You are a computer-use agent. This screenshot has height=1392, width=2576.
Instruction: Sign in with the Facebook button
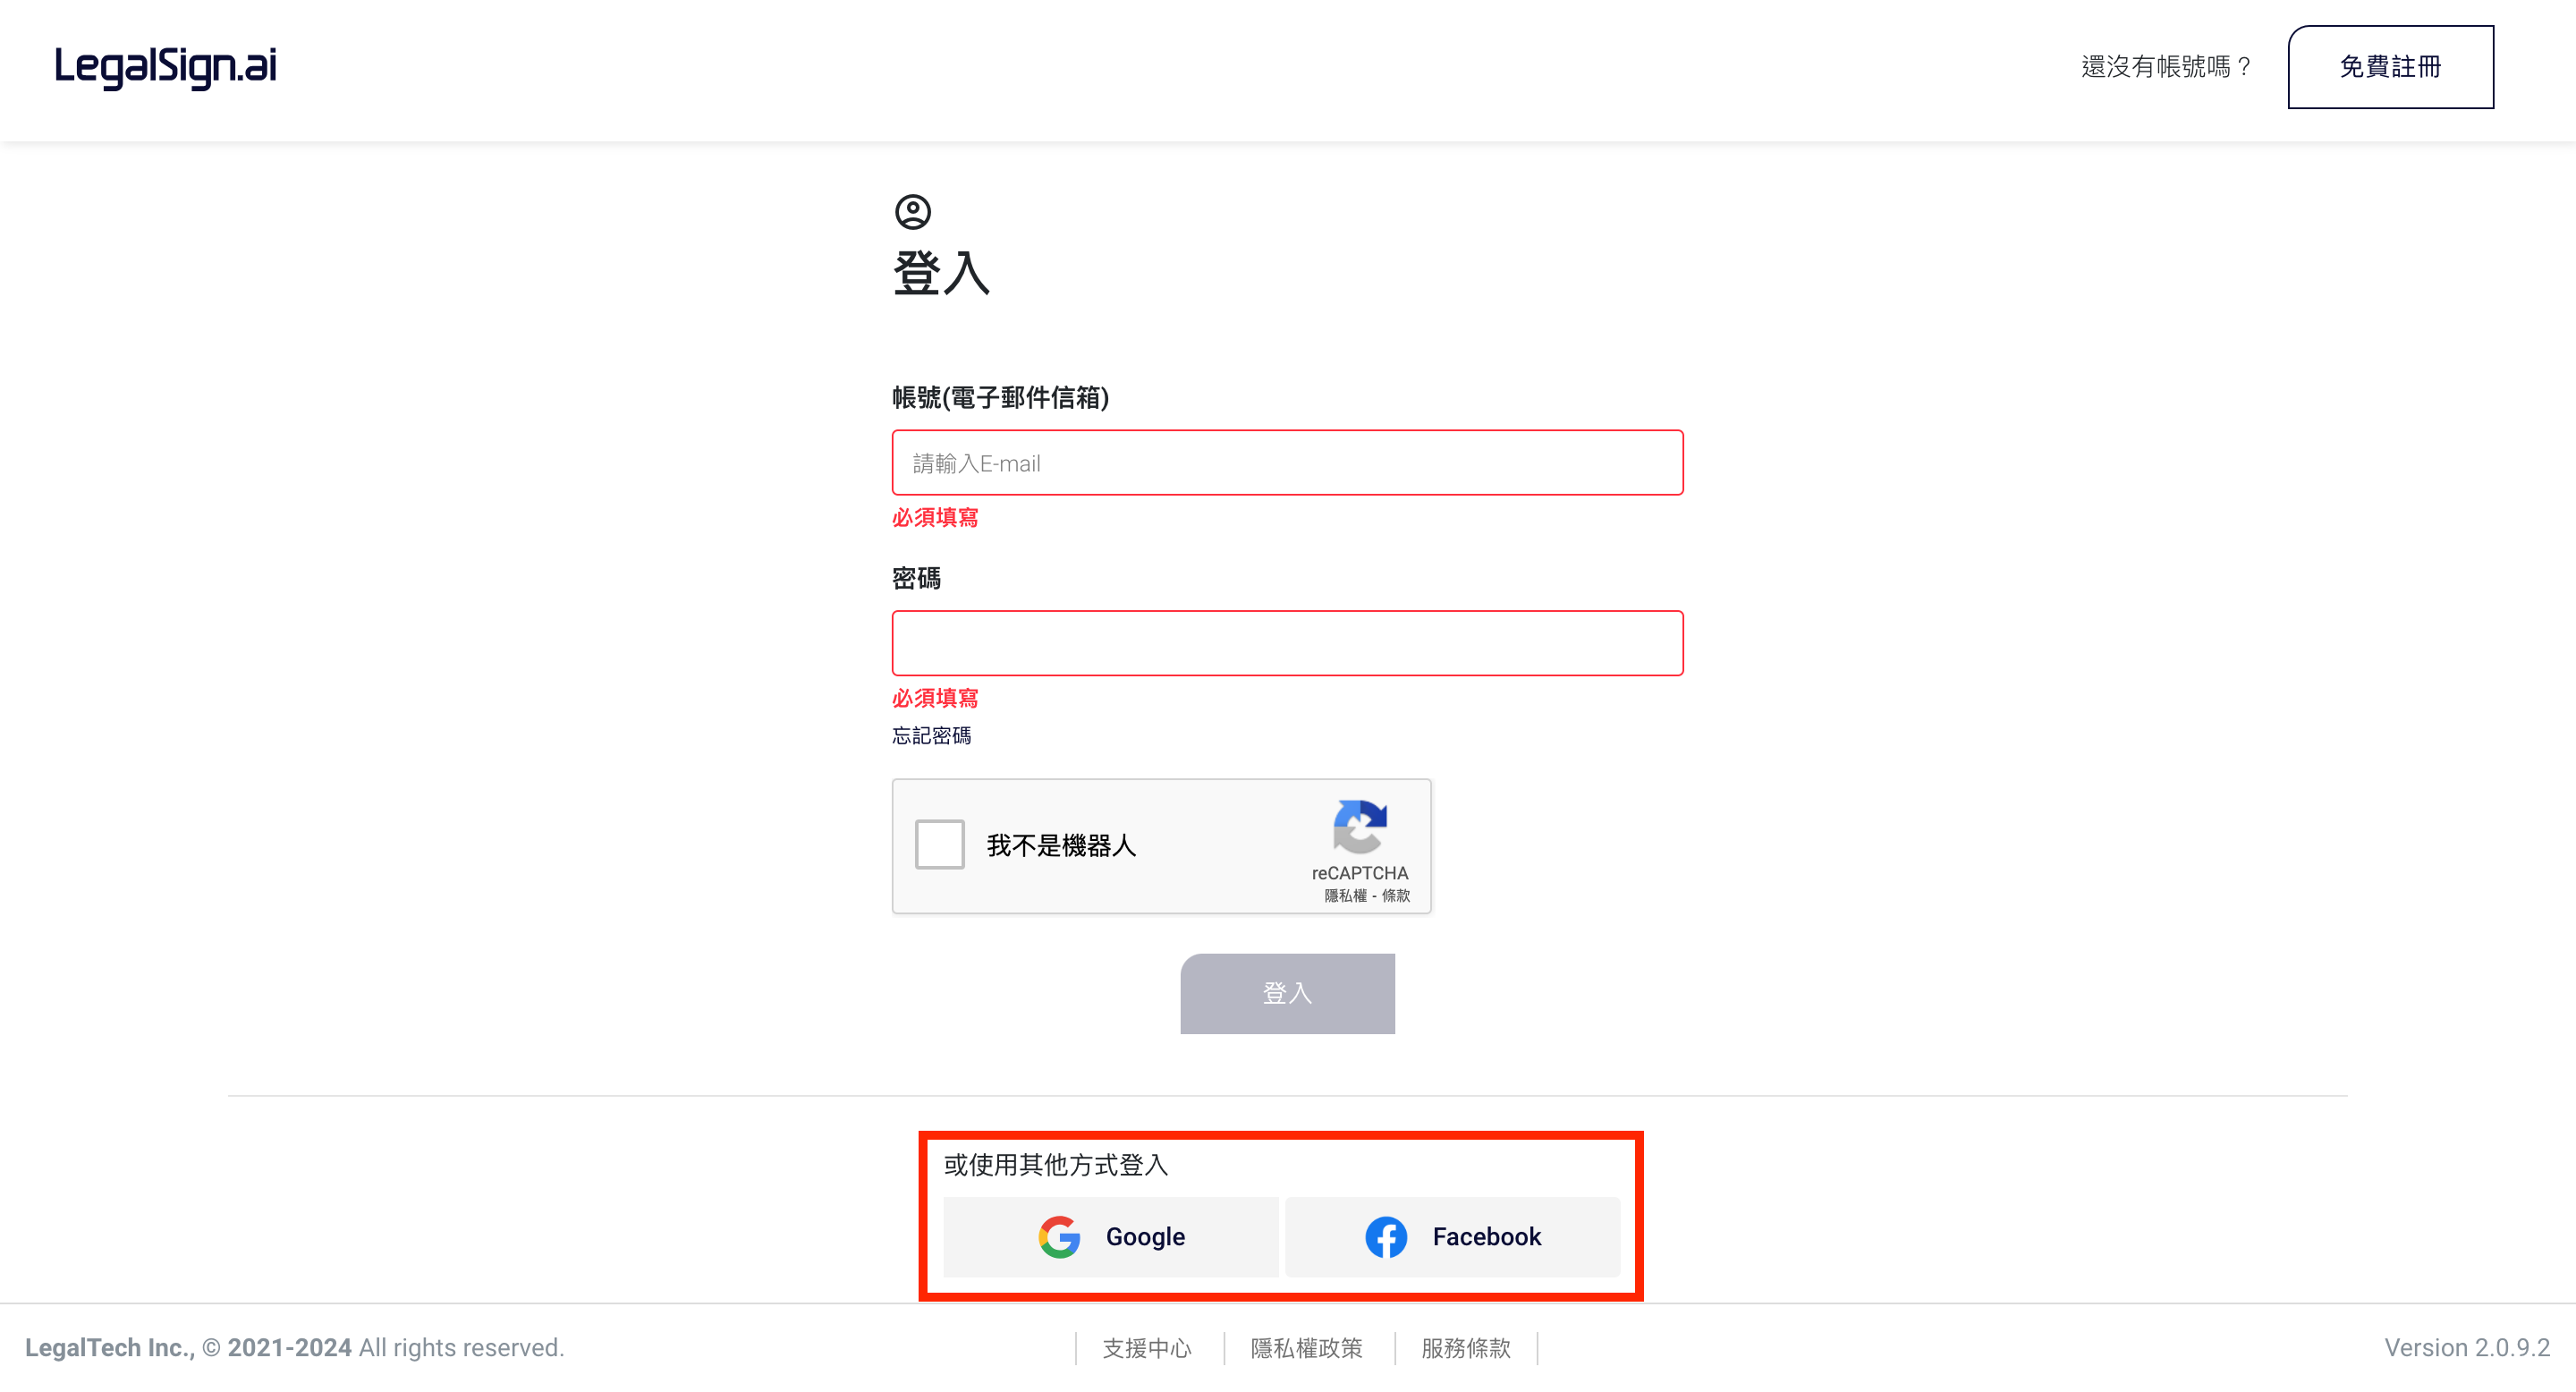coord(1452,1236)
